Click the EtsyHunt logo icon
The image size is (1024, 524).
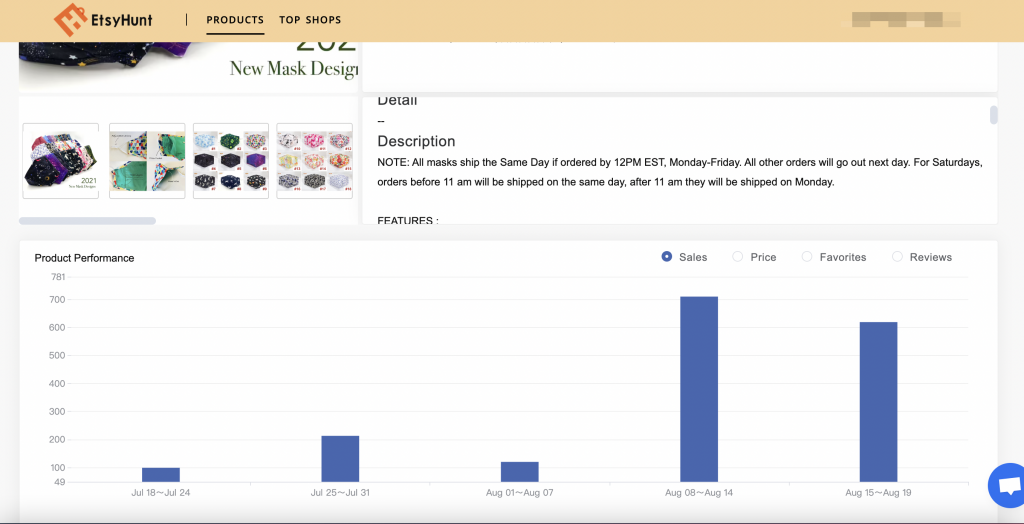coord(70,19)
